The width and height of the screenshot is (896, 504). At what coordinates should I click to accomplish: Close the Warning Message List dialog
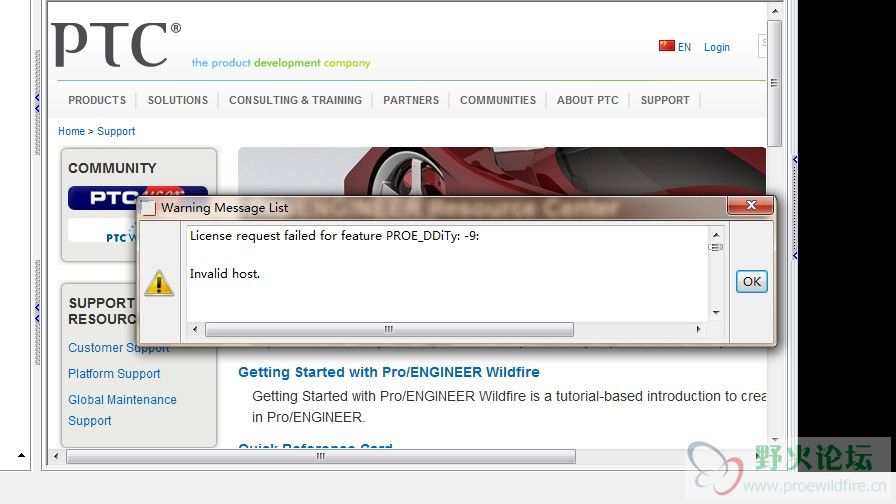click(x=751, y=205)
